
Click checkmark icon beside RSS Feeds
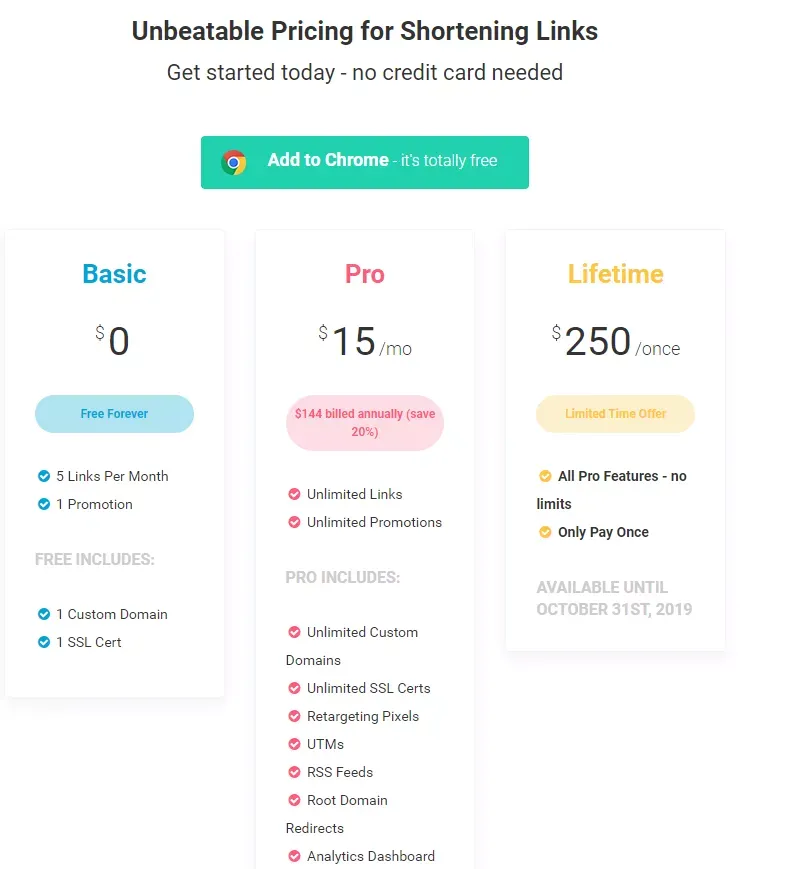pos(294,772)
